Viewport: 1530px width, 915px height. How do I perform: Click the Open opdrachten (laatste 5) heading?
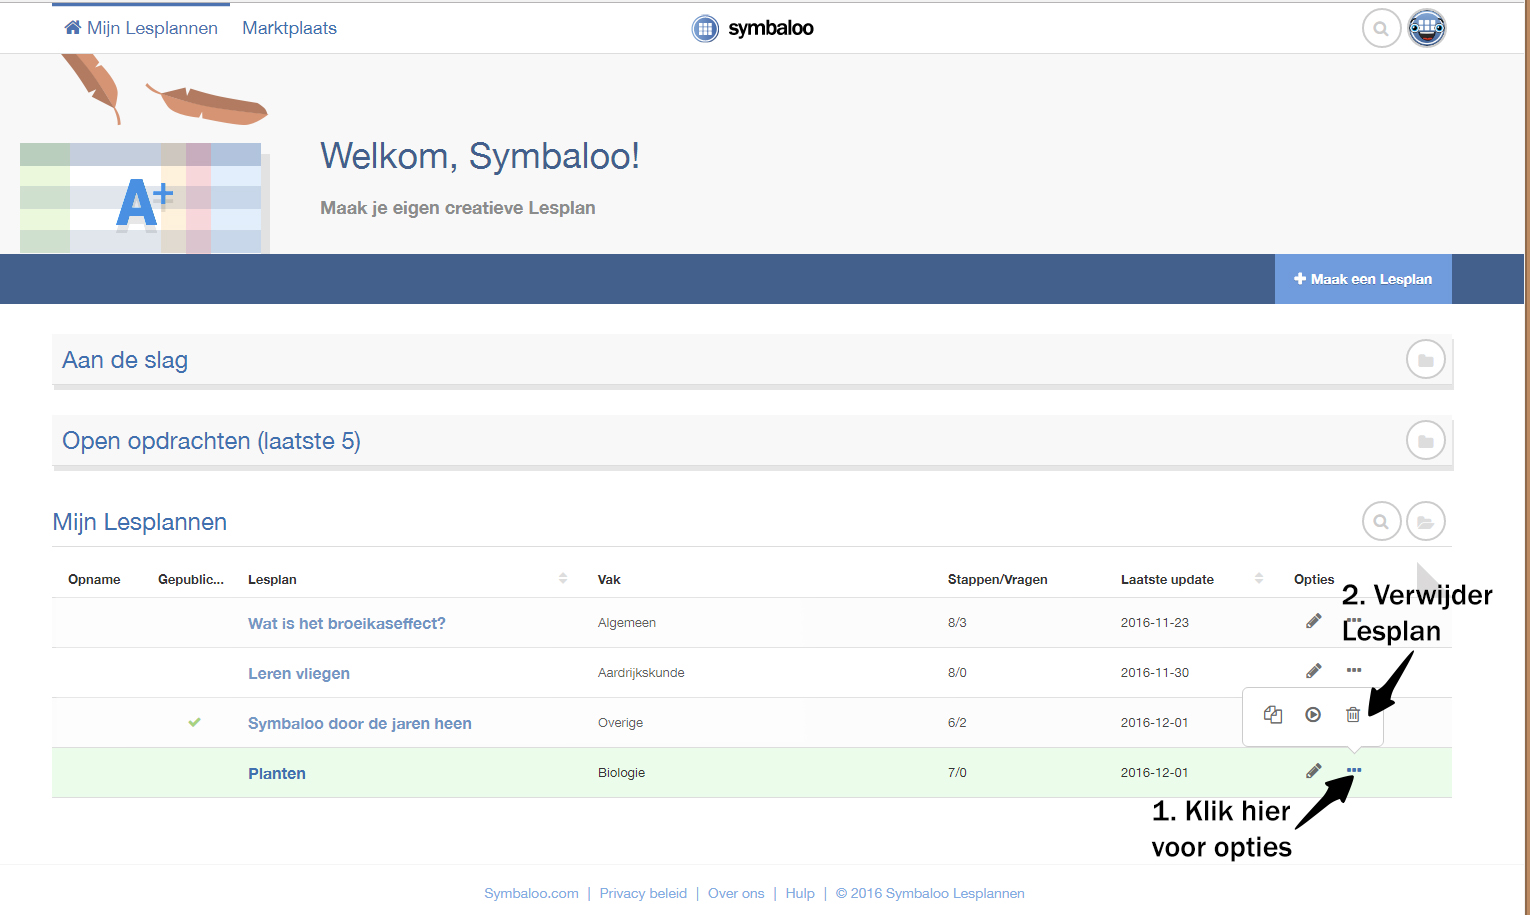pos(211,441)
